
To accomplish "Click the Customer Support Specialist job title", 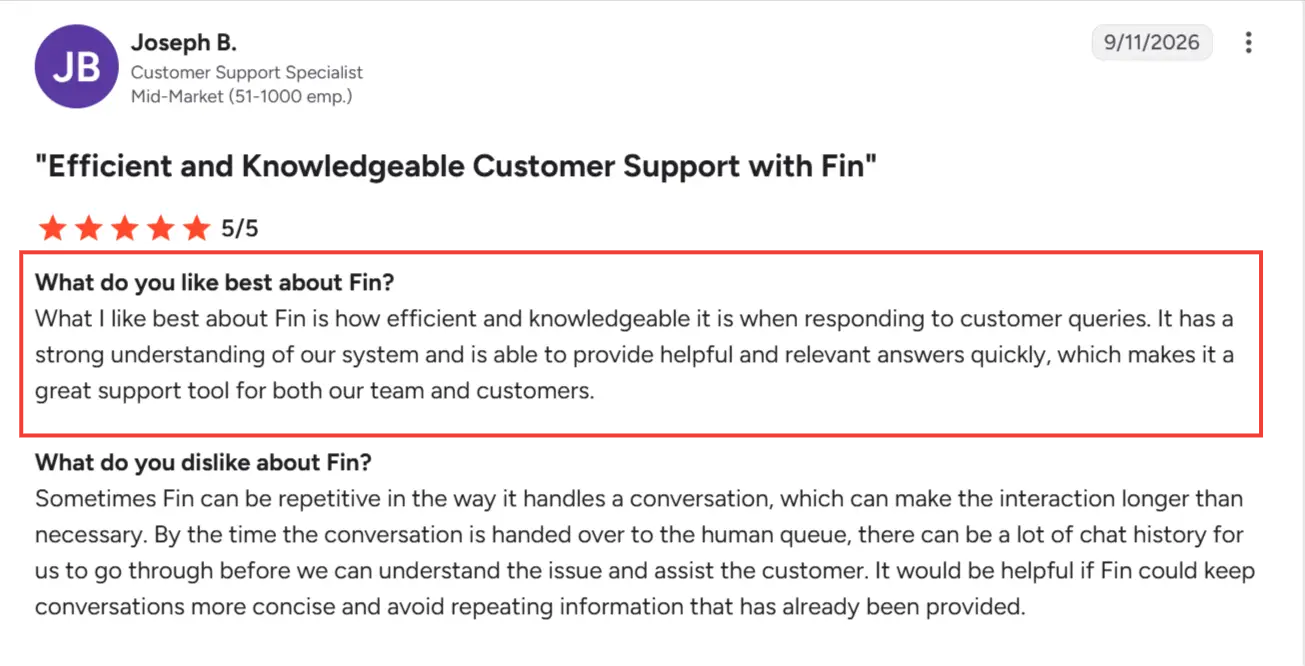I will 247,73.
